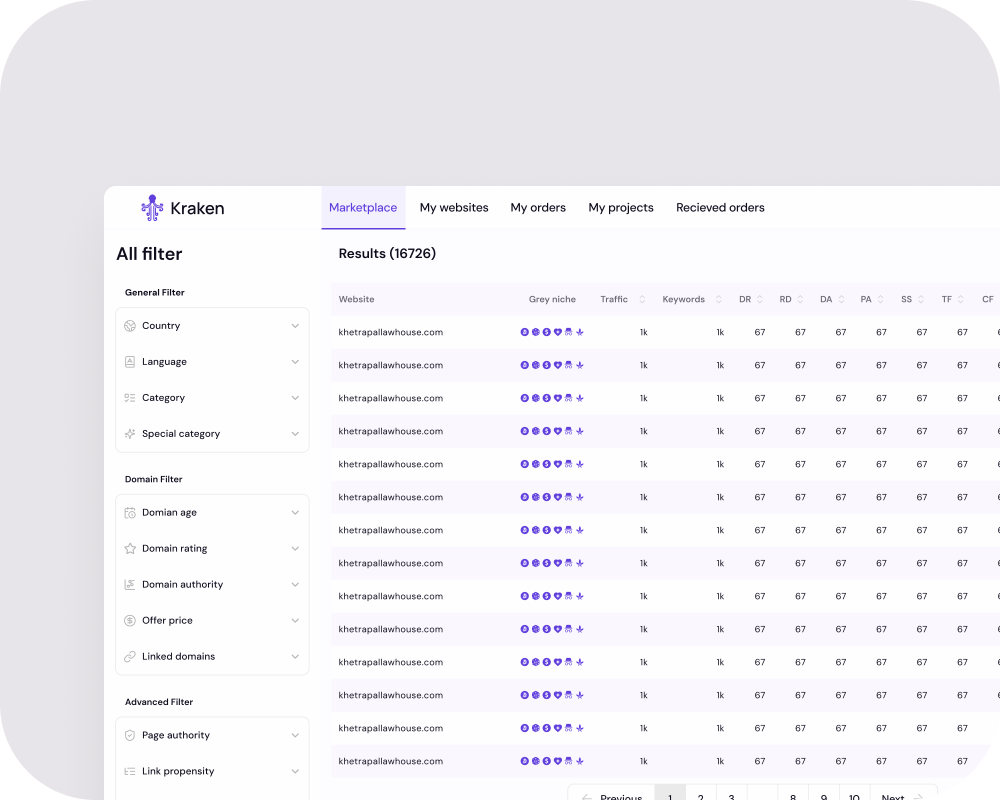Click the Domain authority chart icon

130,584
